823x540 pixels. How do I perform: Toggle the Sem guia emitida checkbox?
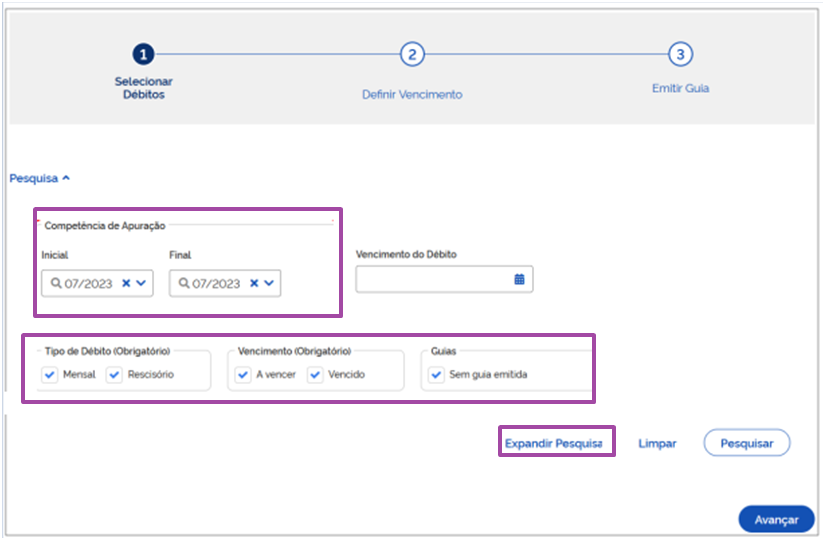tap(436, 375)
